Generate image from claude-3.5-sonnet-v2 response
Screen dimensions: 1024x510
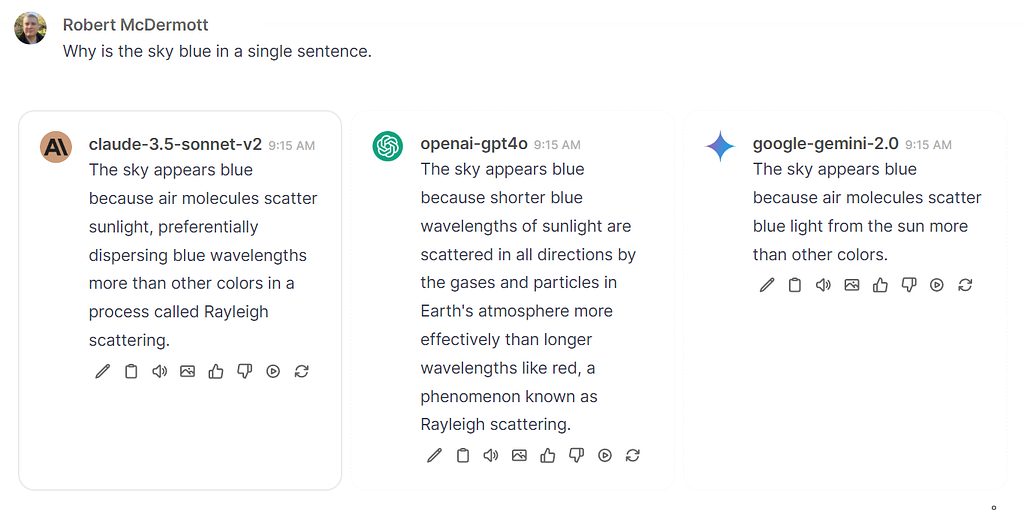(187, 372)
